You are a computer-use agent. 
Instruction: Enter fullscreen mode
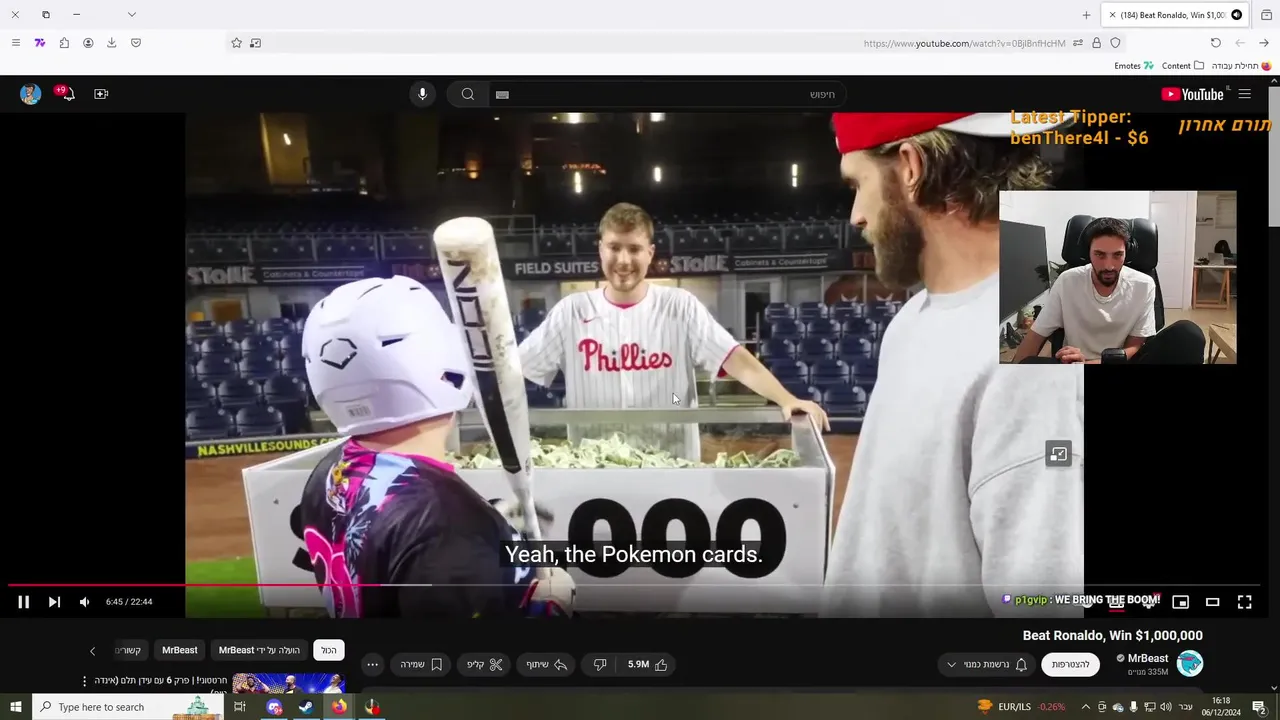pos(1244,602)
